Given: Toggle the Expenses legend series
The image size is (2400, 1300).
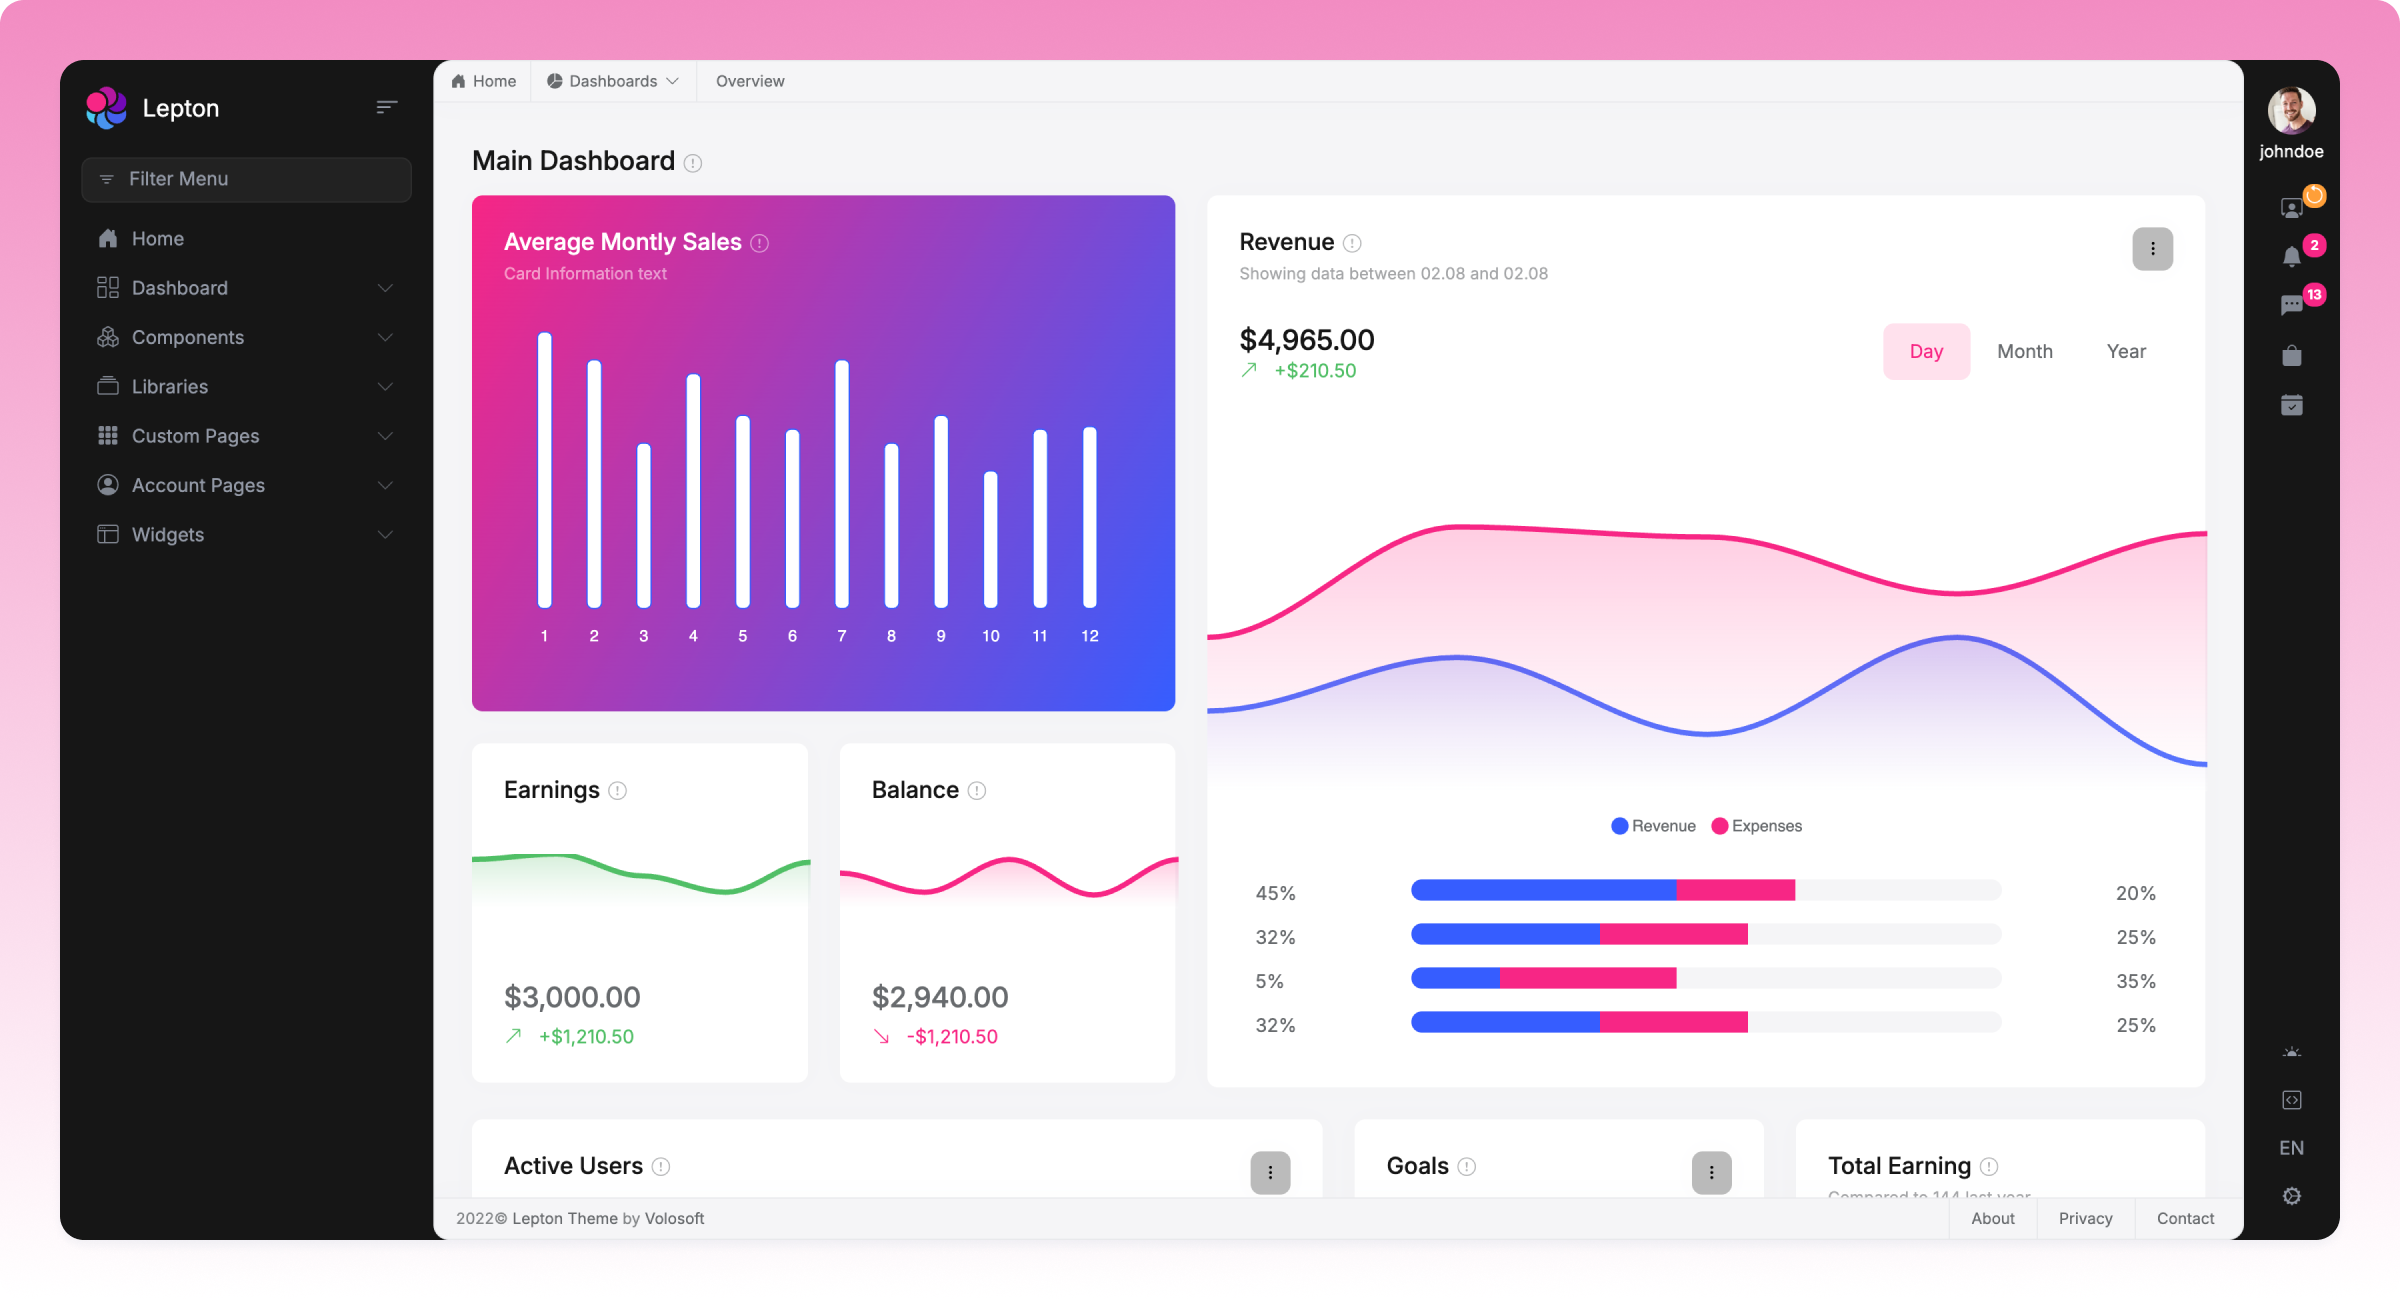Looking at the screenshot, I should click(x=1757, y=826).
